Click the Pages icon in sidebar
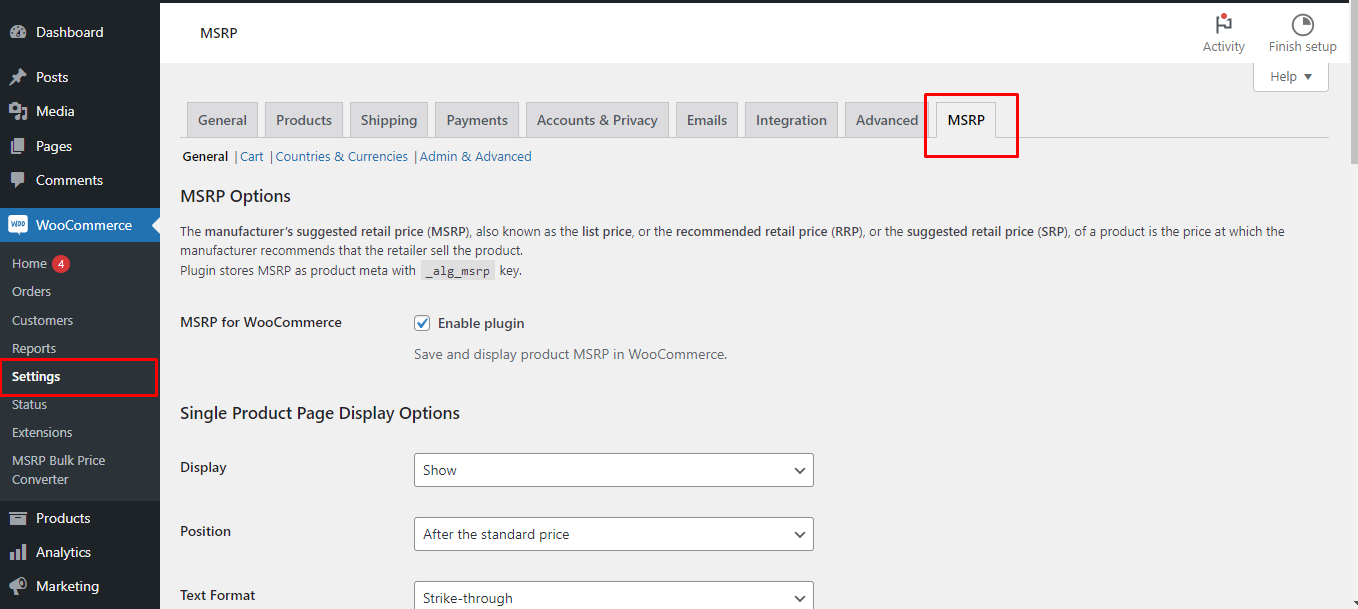 tap(18, 146)
